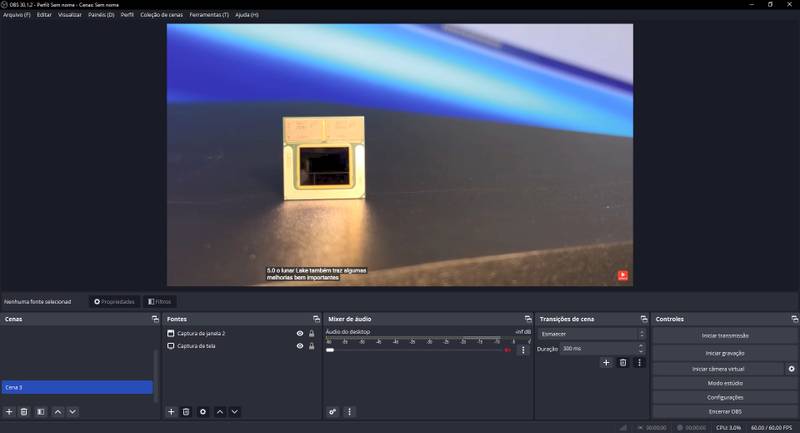
Task: Open Ferramentas menu
Action: click(209, 15)
